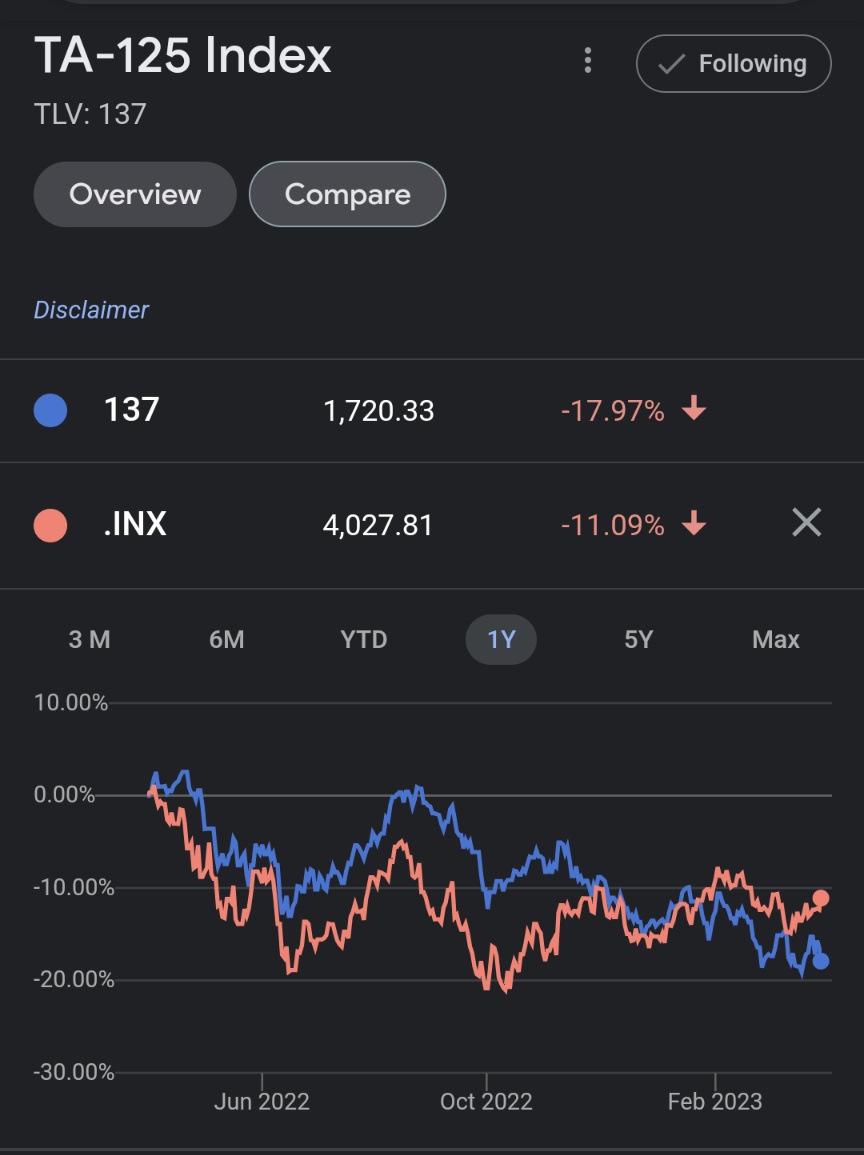864x1155 pixels.
Task: Open the Disclaimer link
Action: click(x=91, y=310)
